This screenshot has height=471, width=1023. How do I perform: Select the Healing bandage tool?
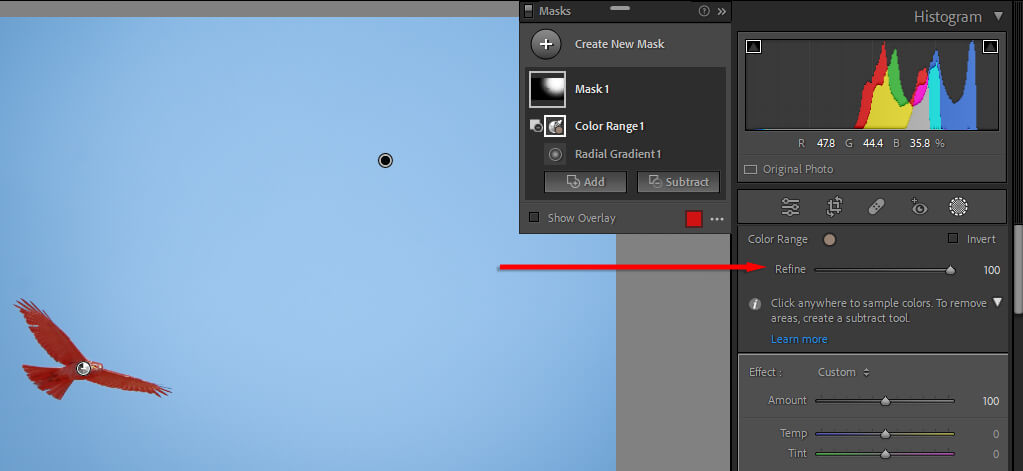click(x=875, y=207)
